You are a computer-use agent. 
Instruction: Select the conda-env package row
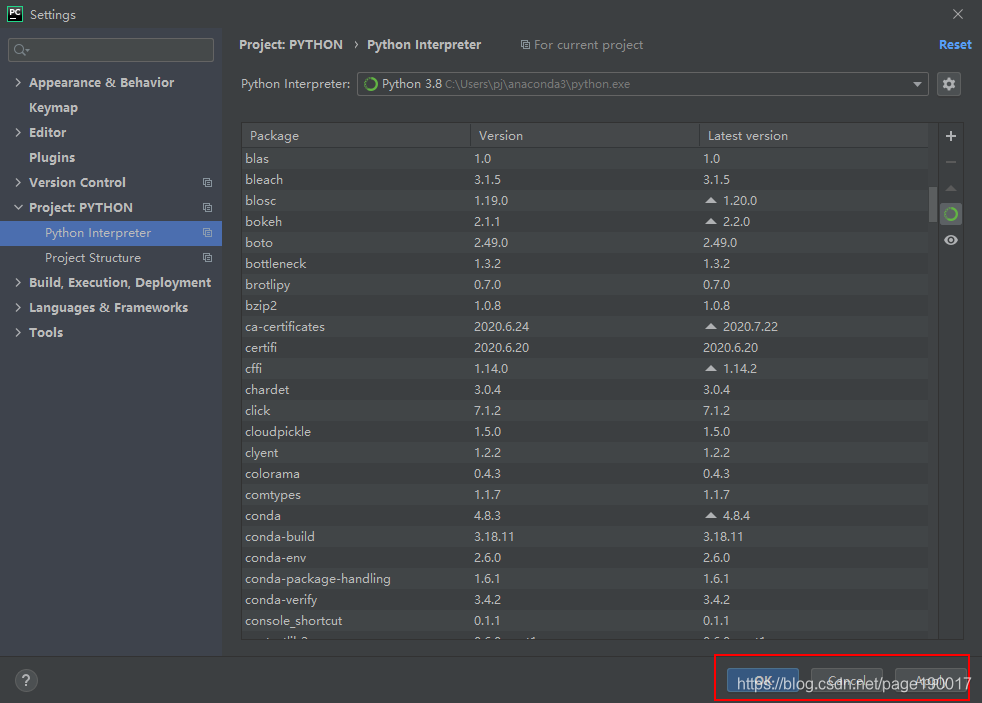click(585, 558)
